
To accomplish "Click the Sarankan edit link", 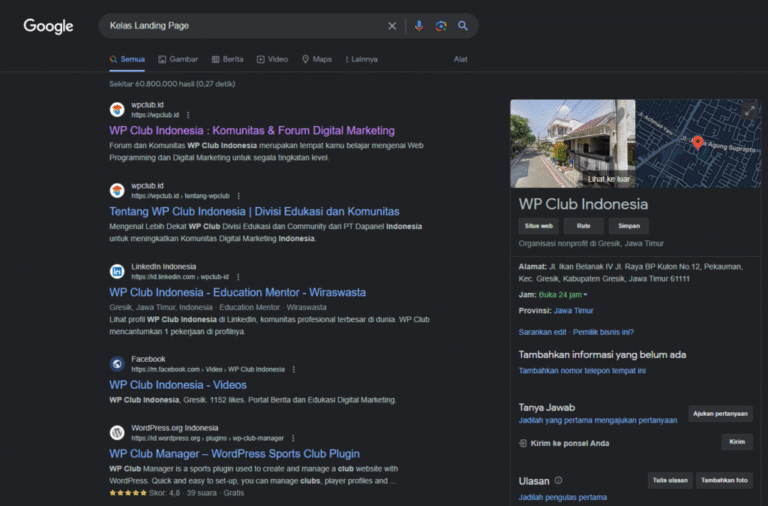I will tap(543, 332).
